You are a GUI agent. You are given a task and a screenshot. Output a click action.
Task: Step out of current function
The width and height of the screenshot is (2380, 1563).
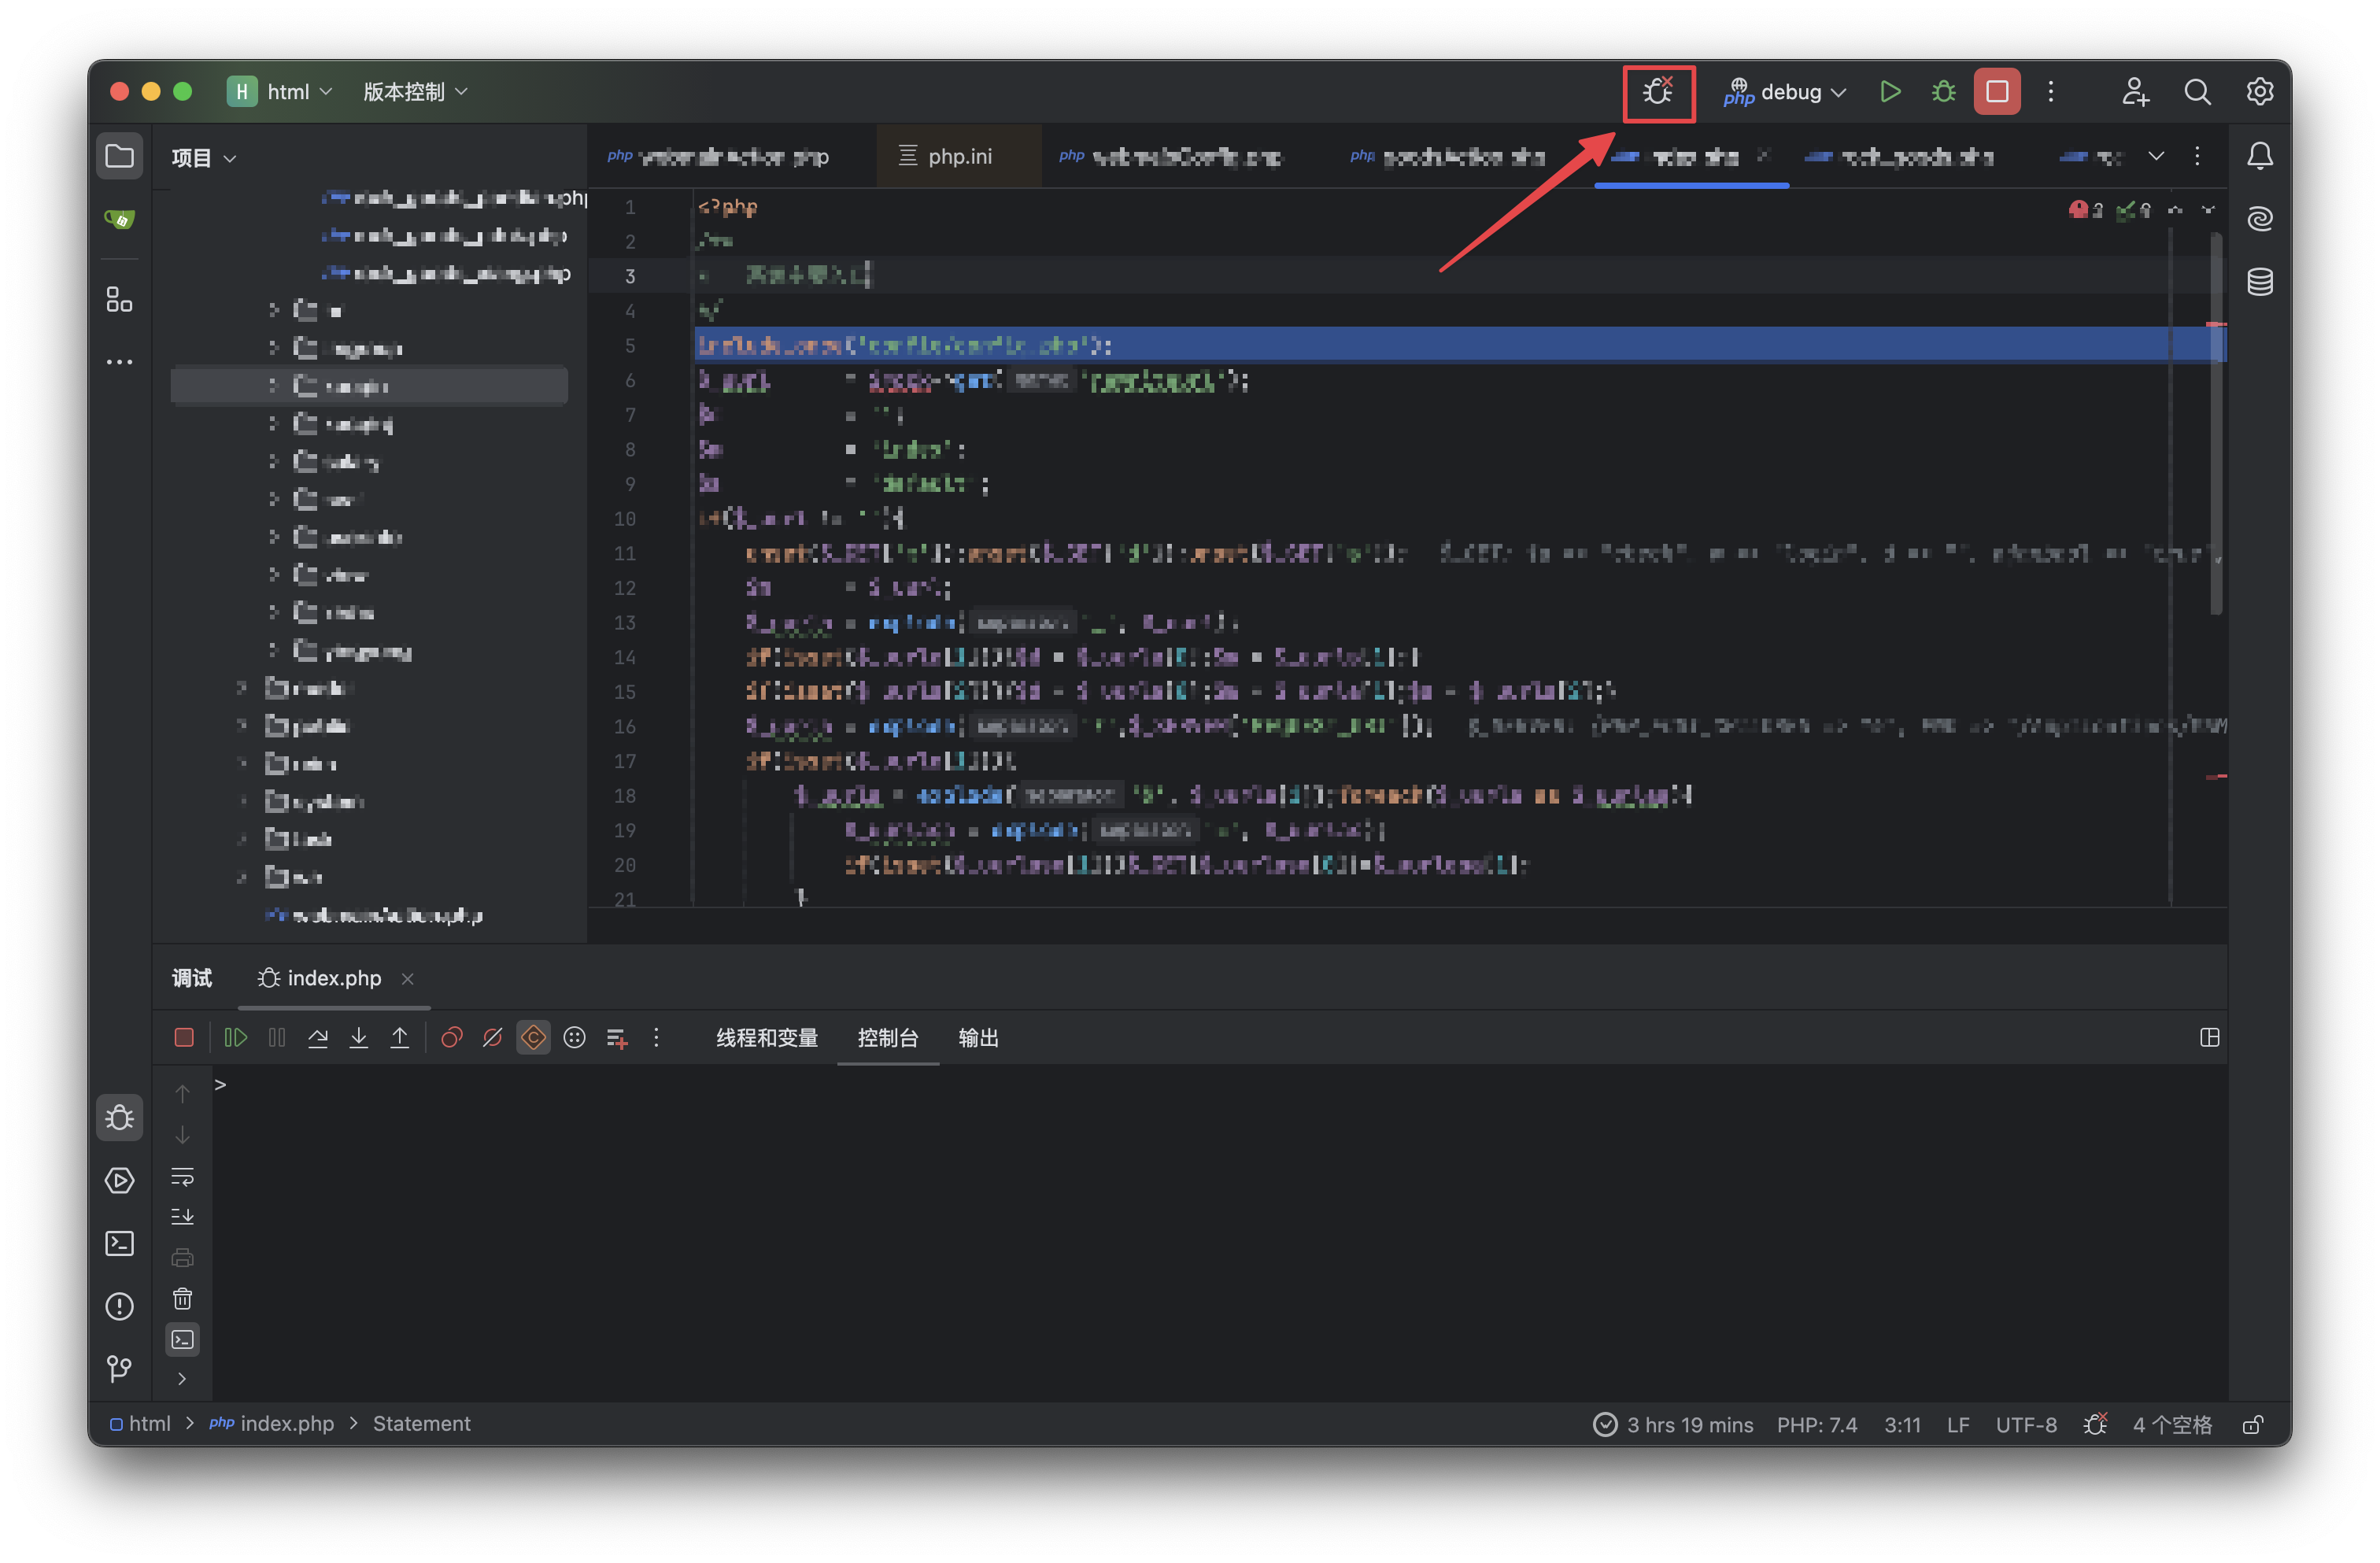(400, 1038)
